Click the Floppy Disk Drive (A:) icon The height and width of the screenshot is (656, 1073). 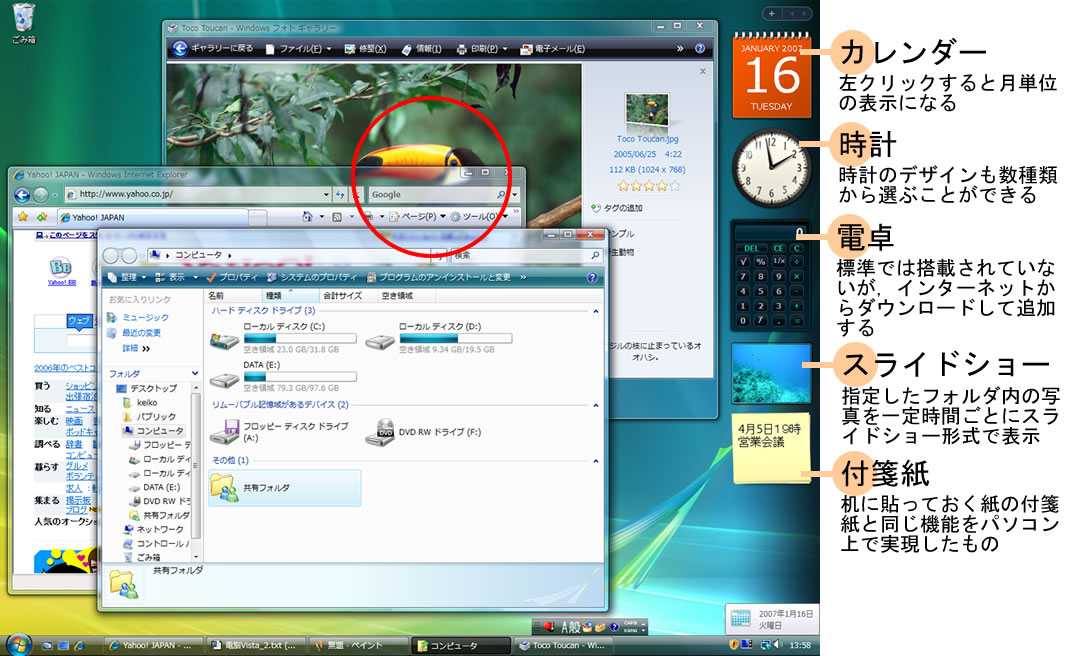point(224,430)
